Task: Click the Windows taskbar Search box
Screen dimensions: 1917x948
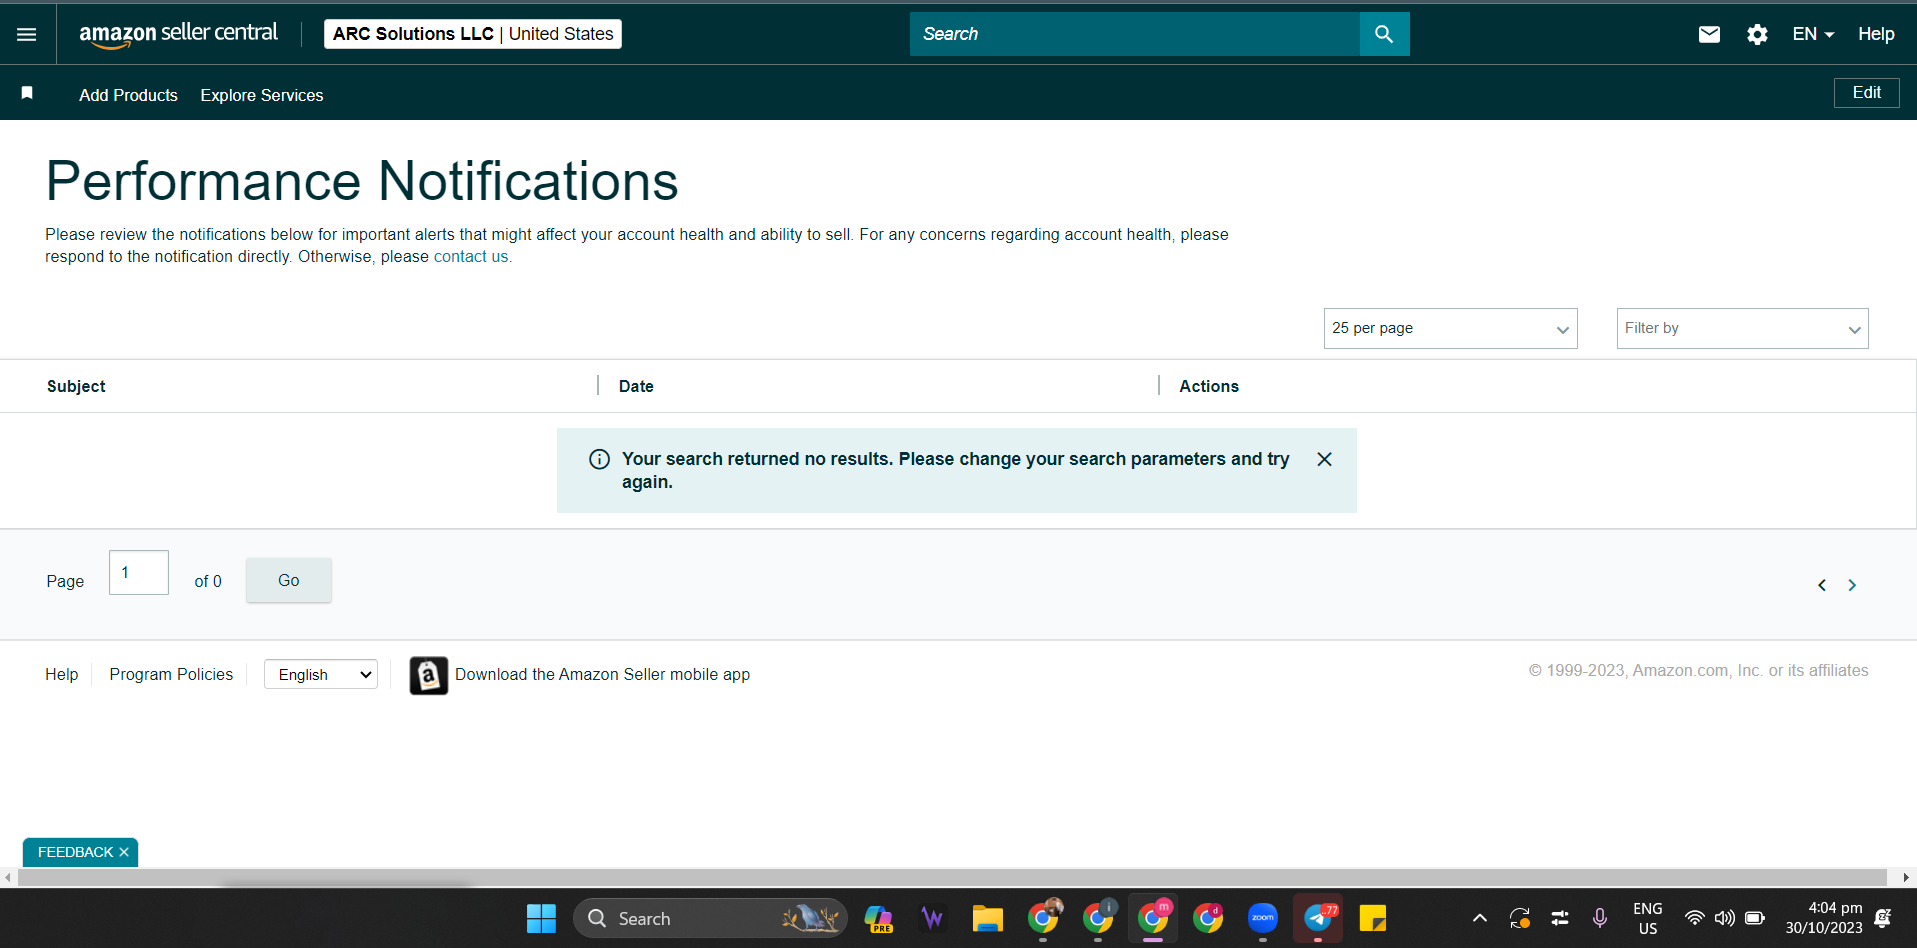Action: click(x=710, y=918)
